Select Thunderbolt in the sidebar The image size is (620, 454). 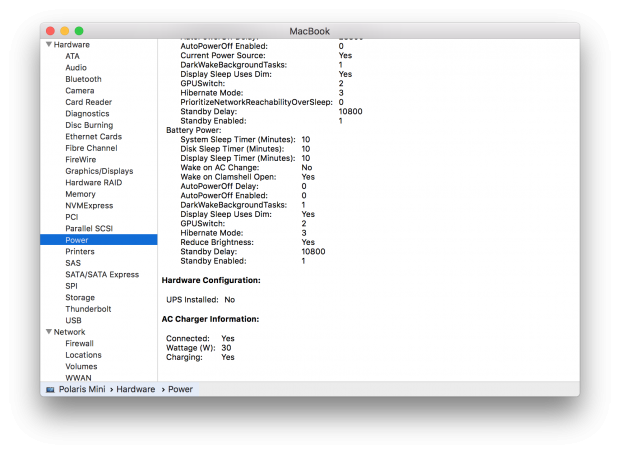click(88, 308)
